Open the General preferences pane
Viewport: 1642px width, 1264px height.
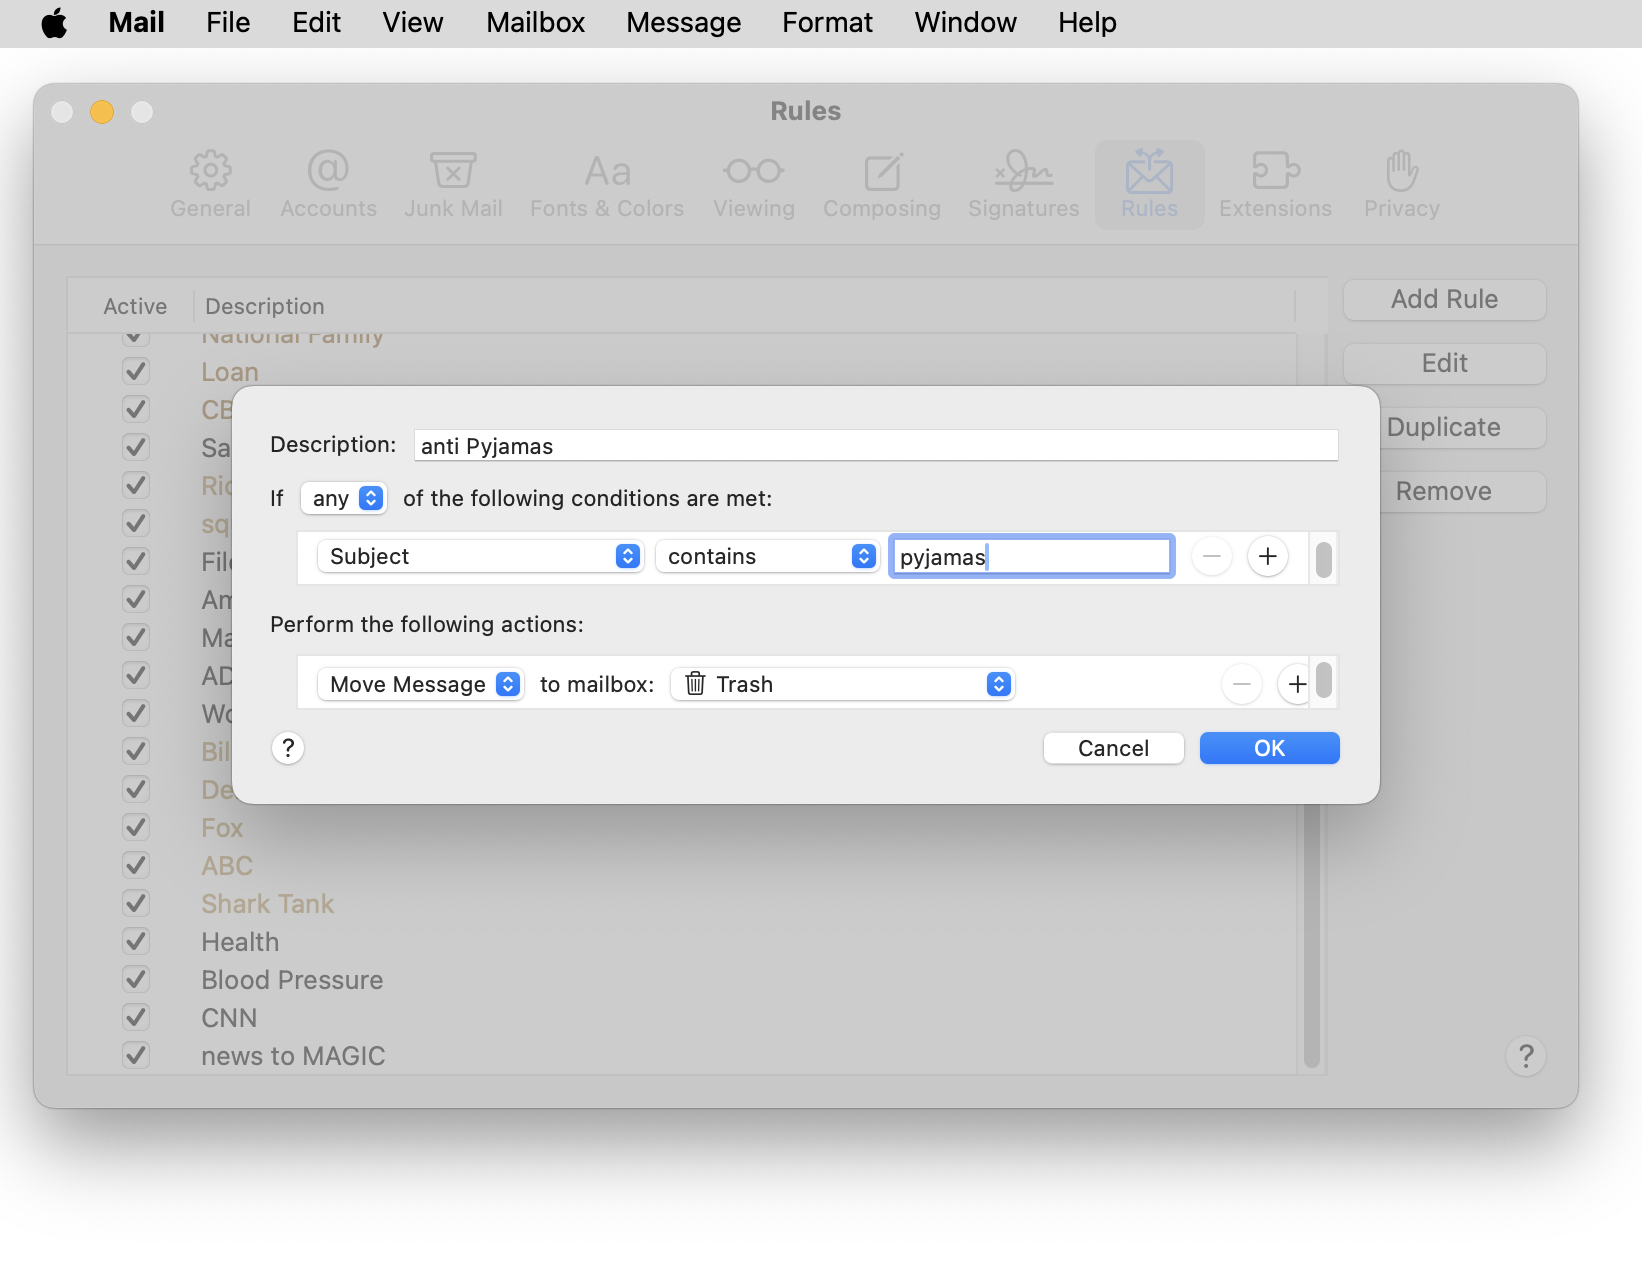point(210,185)
